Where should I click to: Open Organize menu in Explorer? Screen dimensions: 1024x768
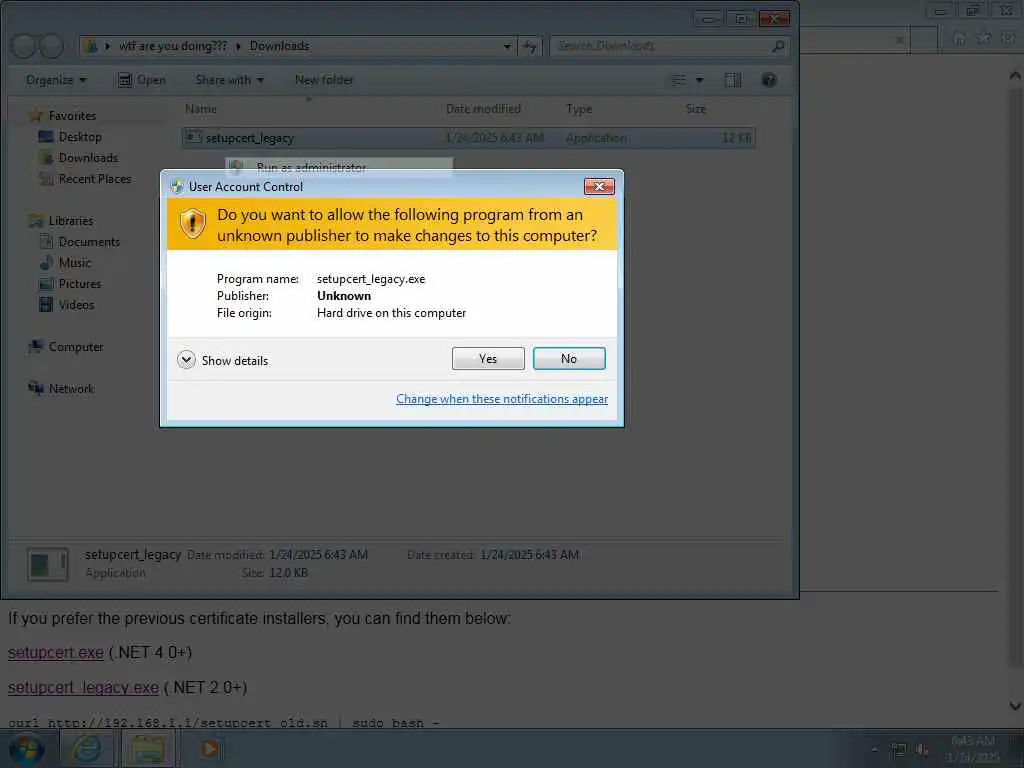(x=56, y=80)
